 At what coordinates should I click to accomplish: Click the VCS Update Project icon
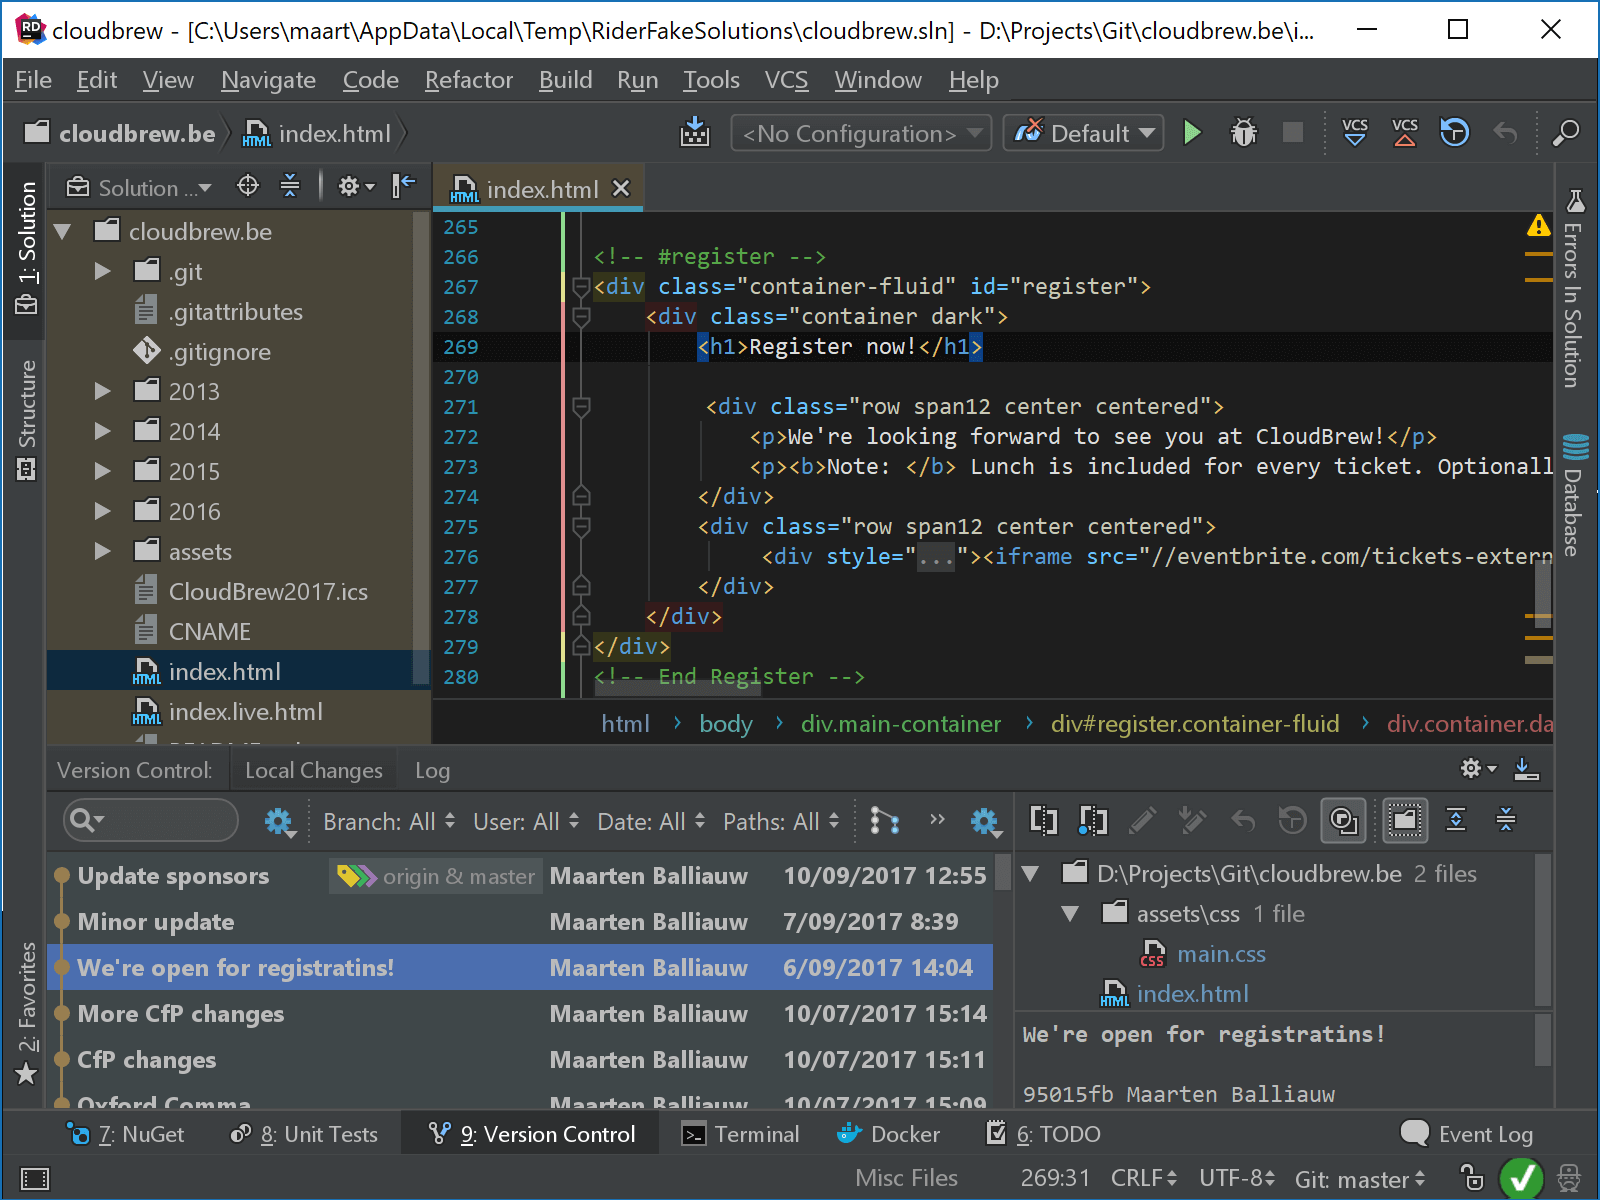1355,133
